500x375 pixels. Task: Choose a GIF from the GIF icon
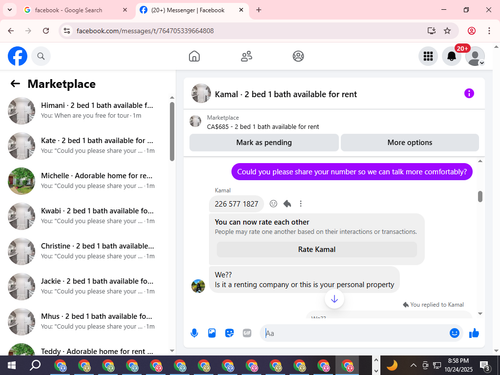[x=247, y=333]
